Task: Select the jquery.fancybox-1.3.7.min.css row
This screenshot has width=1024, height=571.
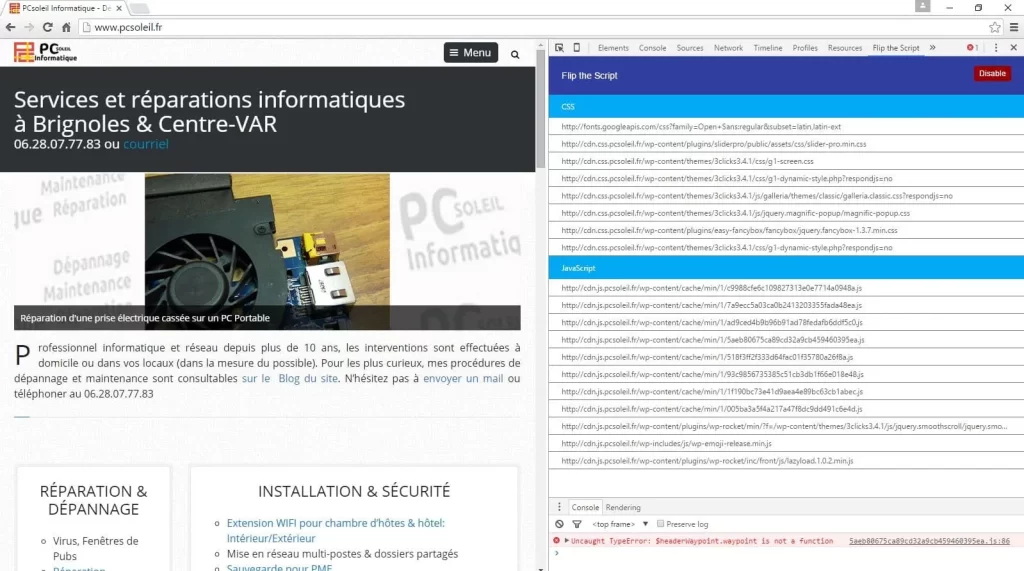Action: point(786,231)
